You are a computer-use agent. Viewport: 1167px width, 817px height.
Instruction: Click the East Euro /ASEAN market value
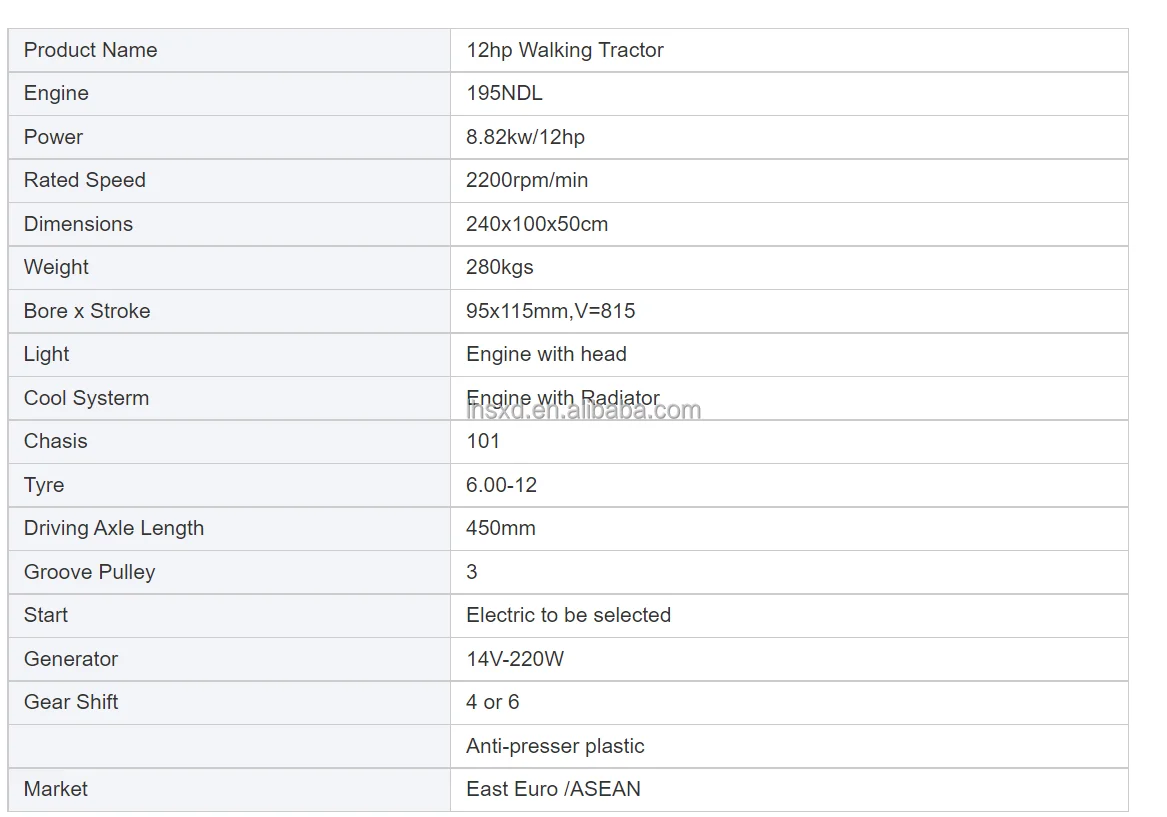click(x=553, y=789)
